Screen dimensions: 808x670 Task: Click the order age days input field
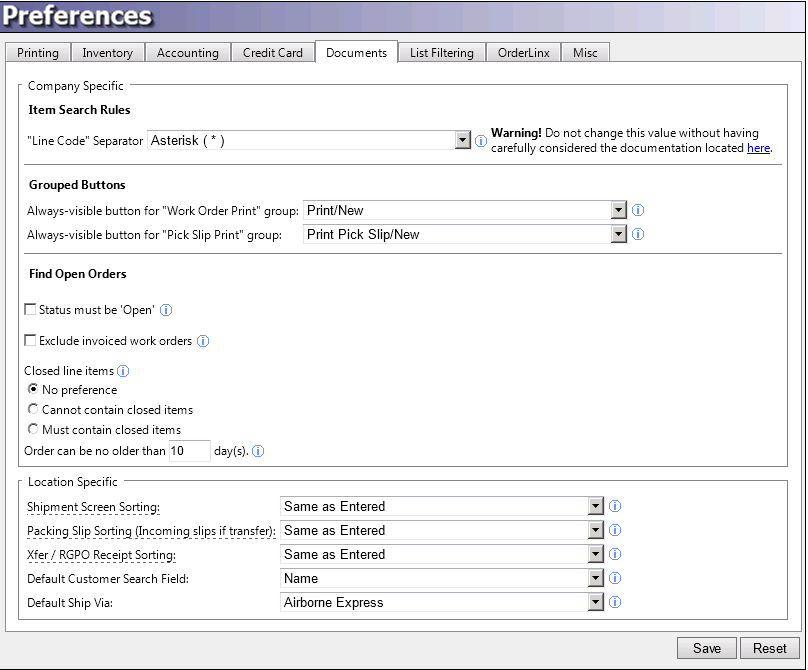pos(189,451)
